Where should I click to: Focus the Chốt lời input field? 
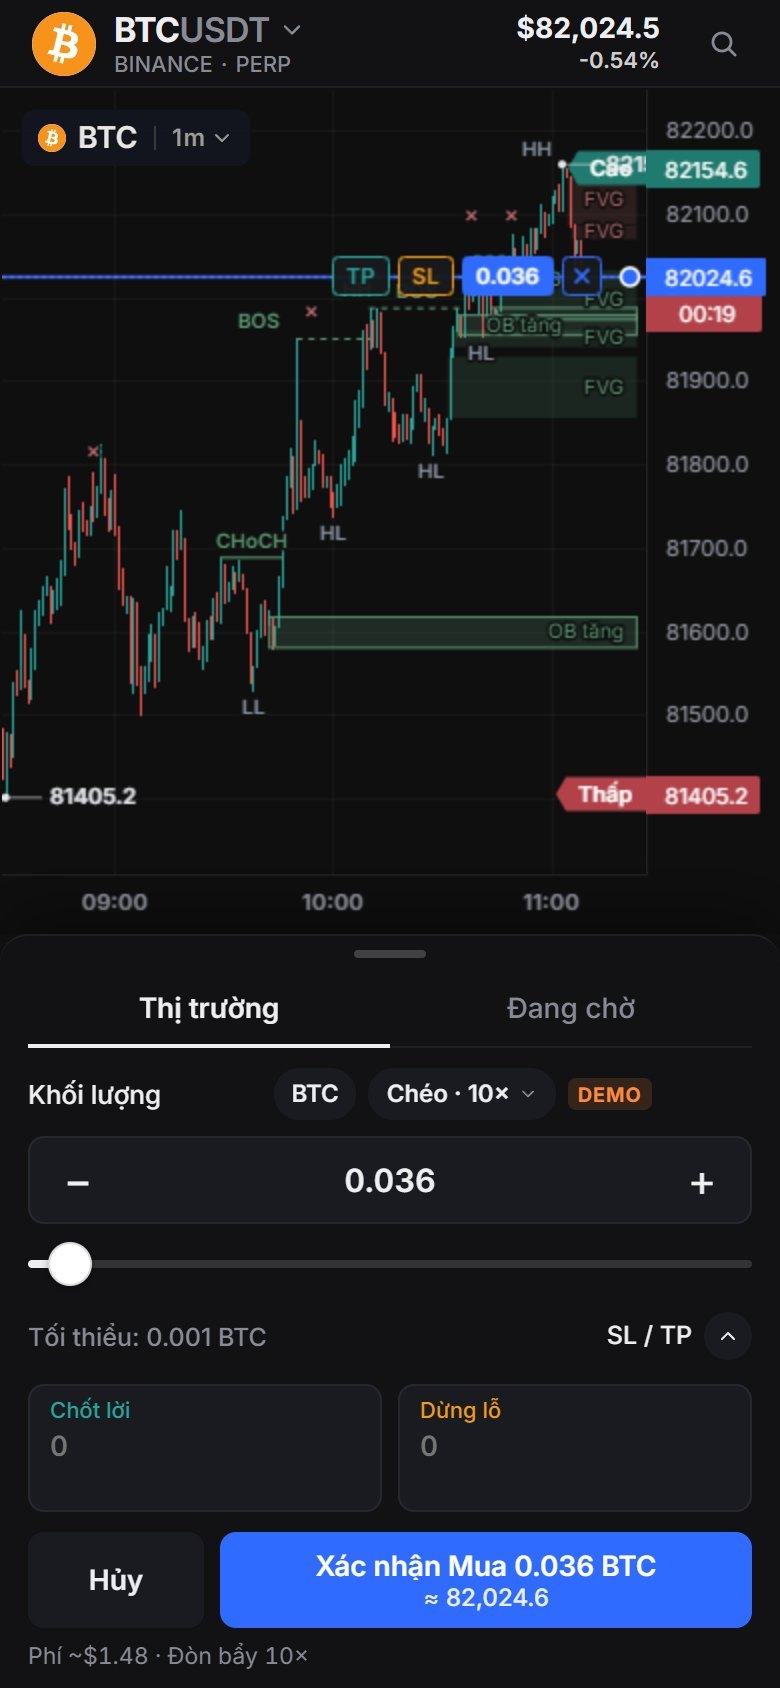pos(205,1447)
